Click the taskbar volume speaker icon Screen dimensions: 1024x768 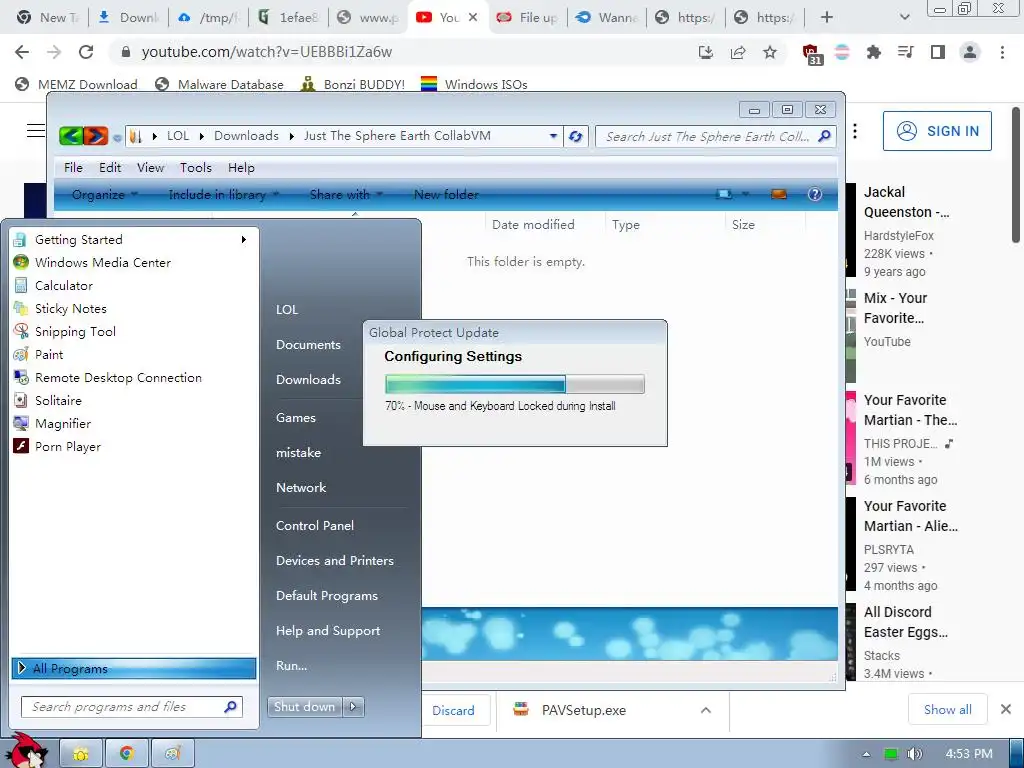[x=914, y=754]
